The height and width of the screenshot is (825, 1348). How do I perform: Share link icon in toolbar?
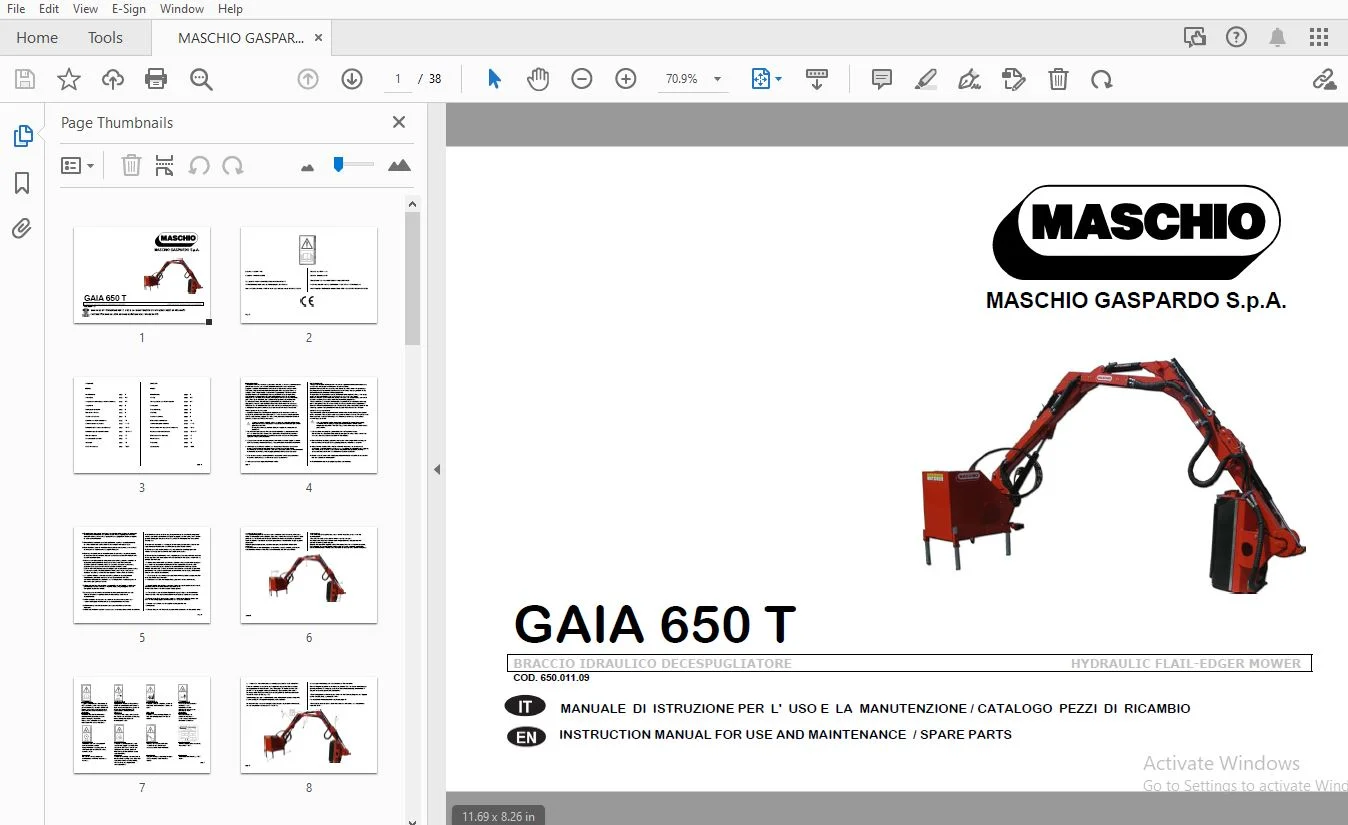1324,79
